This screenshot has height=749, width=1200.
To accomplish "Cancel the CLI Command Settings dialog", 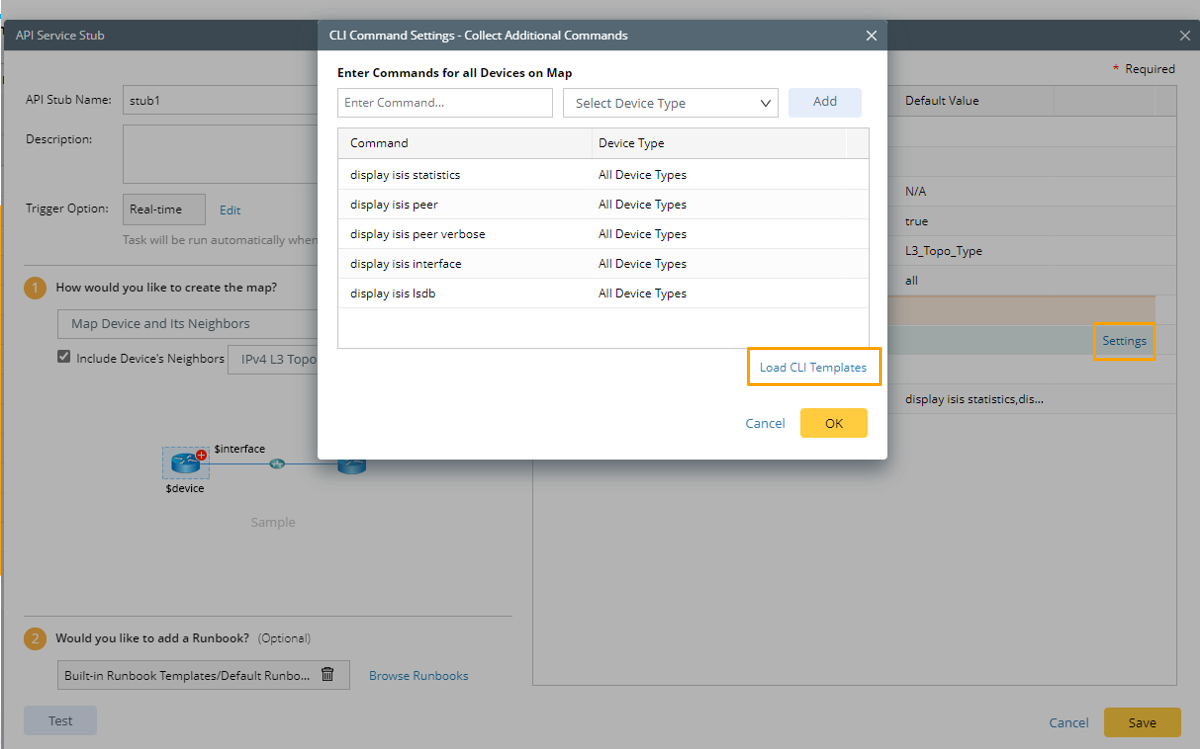I will pos(765,423).
